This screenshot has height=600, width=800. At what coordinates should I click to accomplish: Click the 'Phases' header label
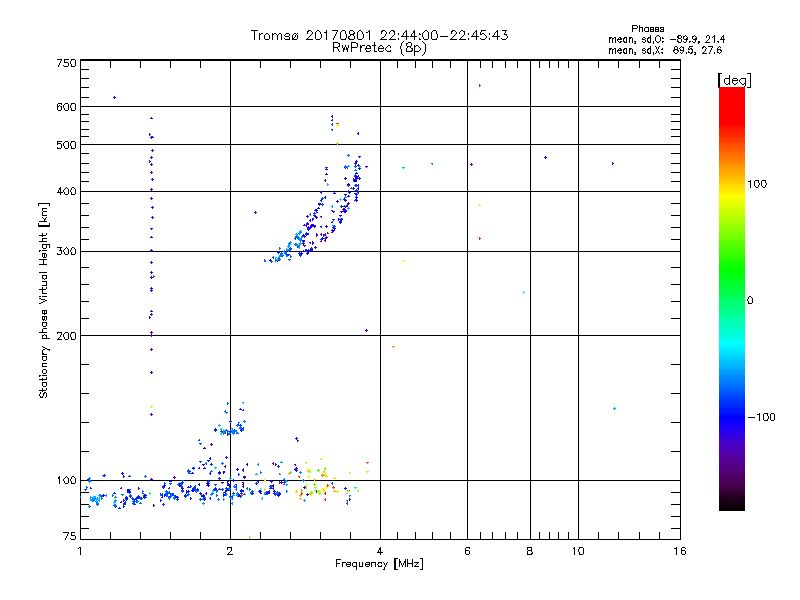[x=647, y=29]
